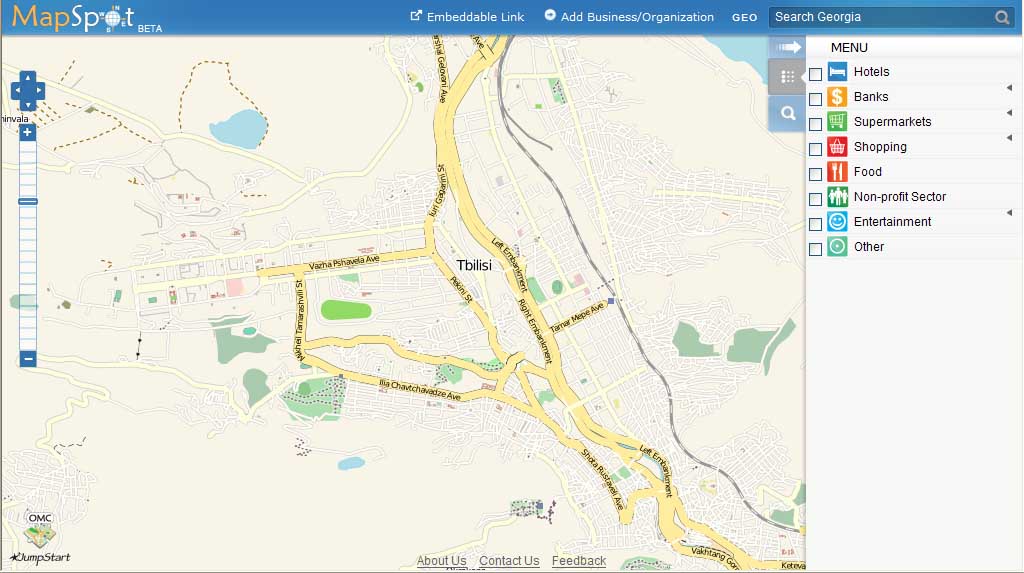The width and height of the screenshot is (1024, 573).
Task: Pan the map right
Action: pyautogui.click(x=39, y=91)
